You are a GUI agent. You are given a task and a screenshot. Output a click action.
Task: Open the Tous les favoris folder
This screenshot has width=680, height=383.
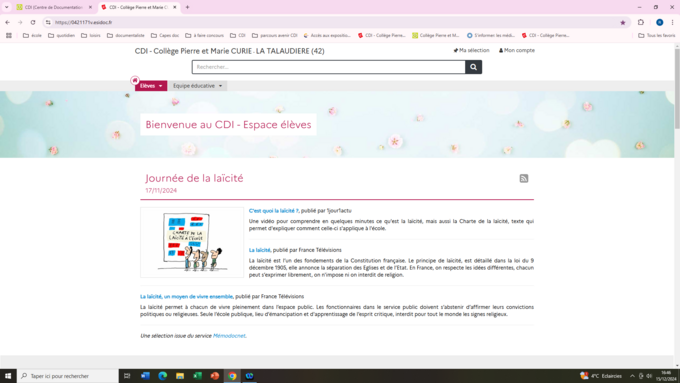click(657, 36)
